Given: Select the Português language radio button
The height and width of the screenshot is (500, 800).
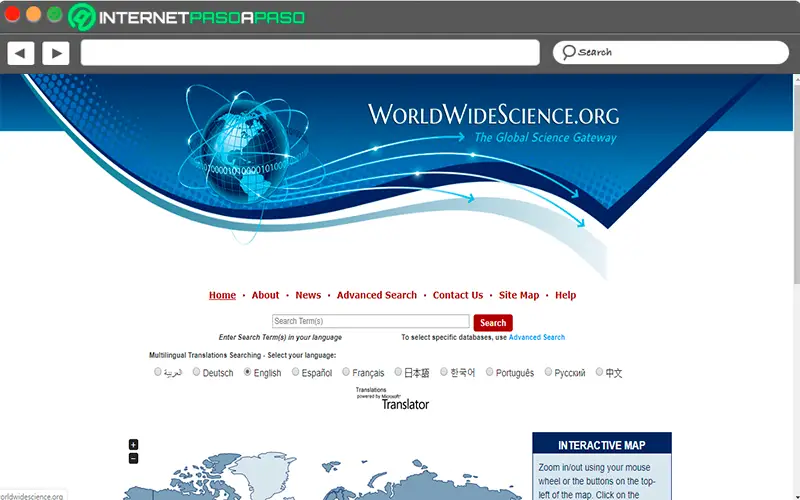Looking at the screenshot, I should pyautogui.click(x=489, y=372).
